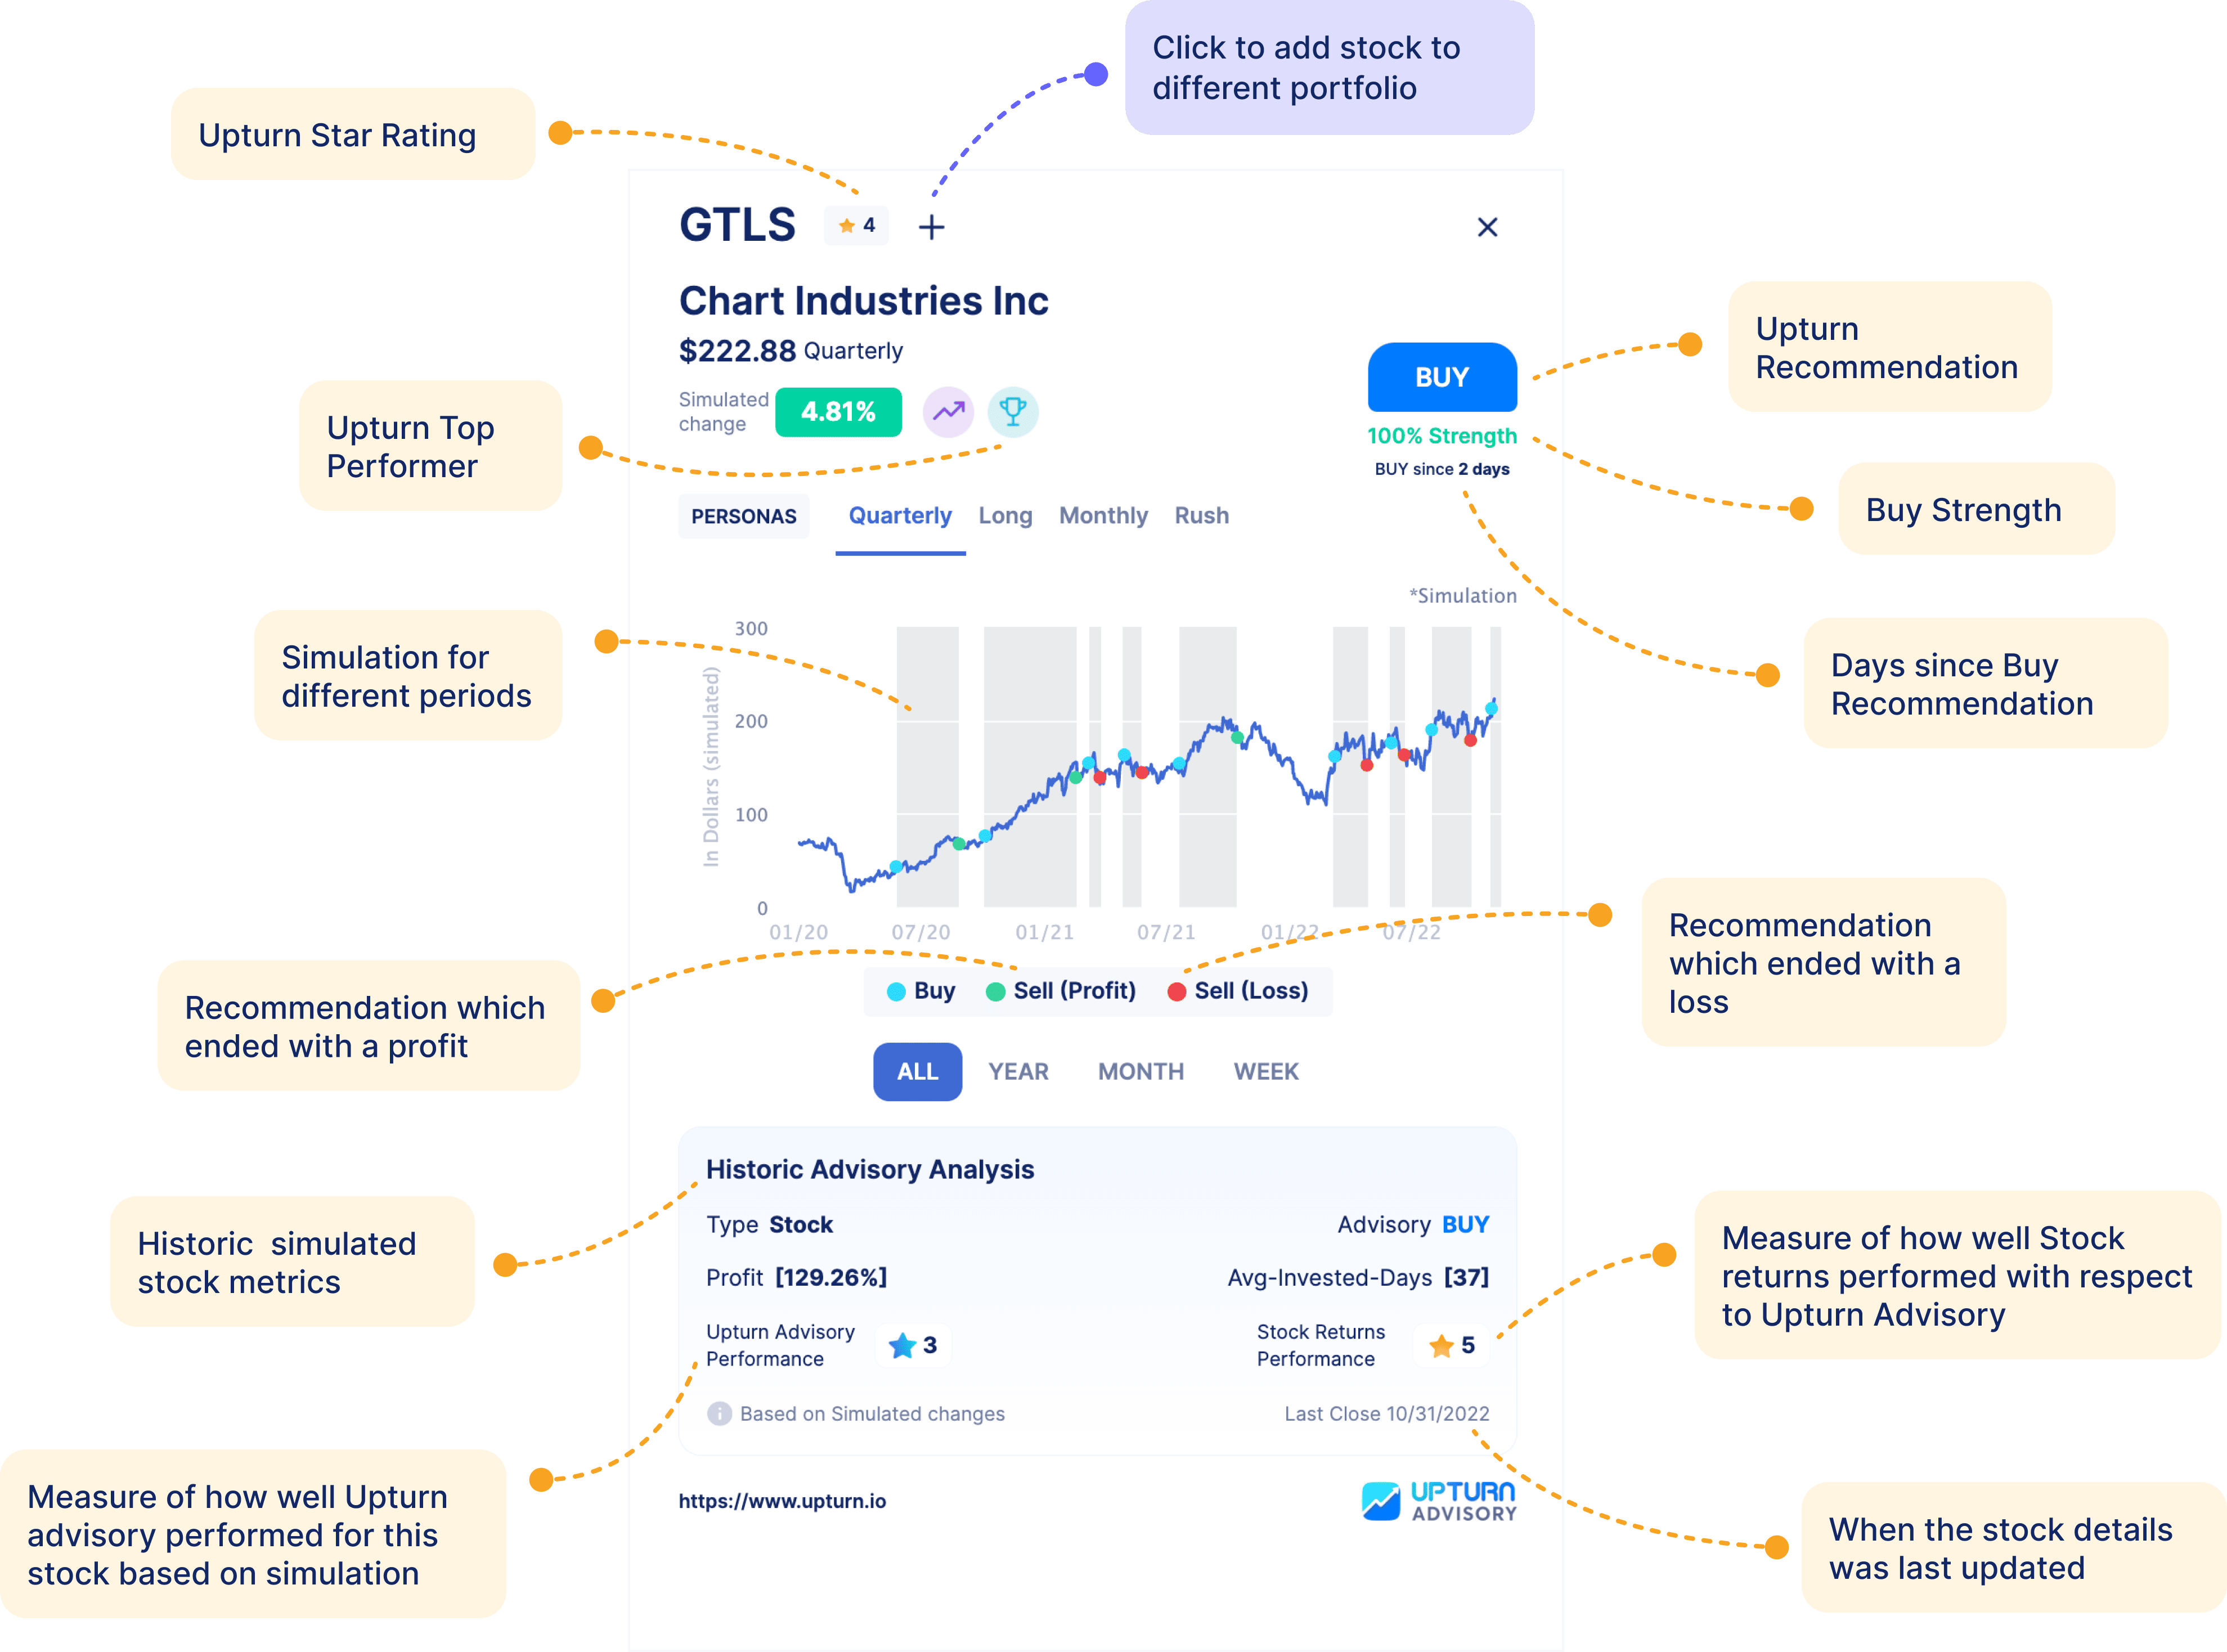This screenshot has height=1652, width=2227.
Task: Click the Type Stock entry
Action: [770, 1225]
